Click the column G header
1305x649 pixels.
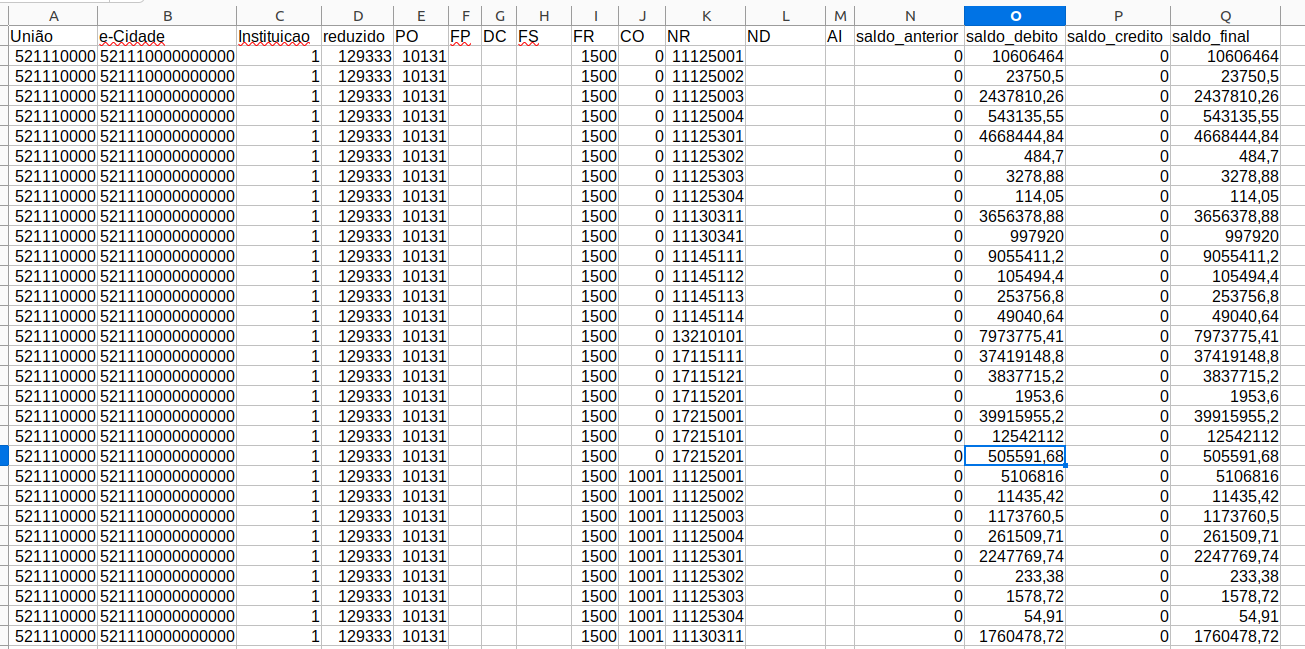pos(498,16)
